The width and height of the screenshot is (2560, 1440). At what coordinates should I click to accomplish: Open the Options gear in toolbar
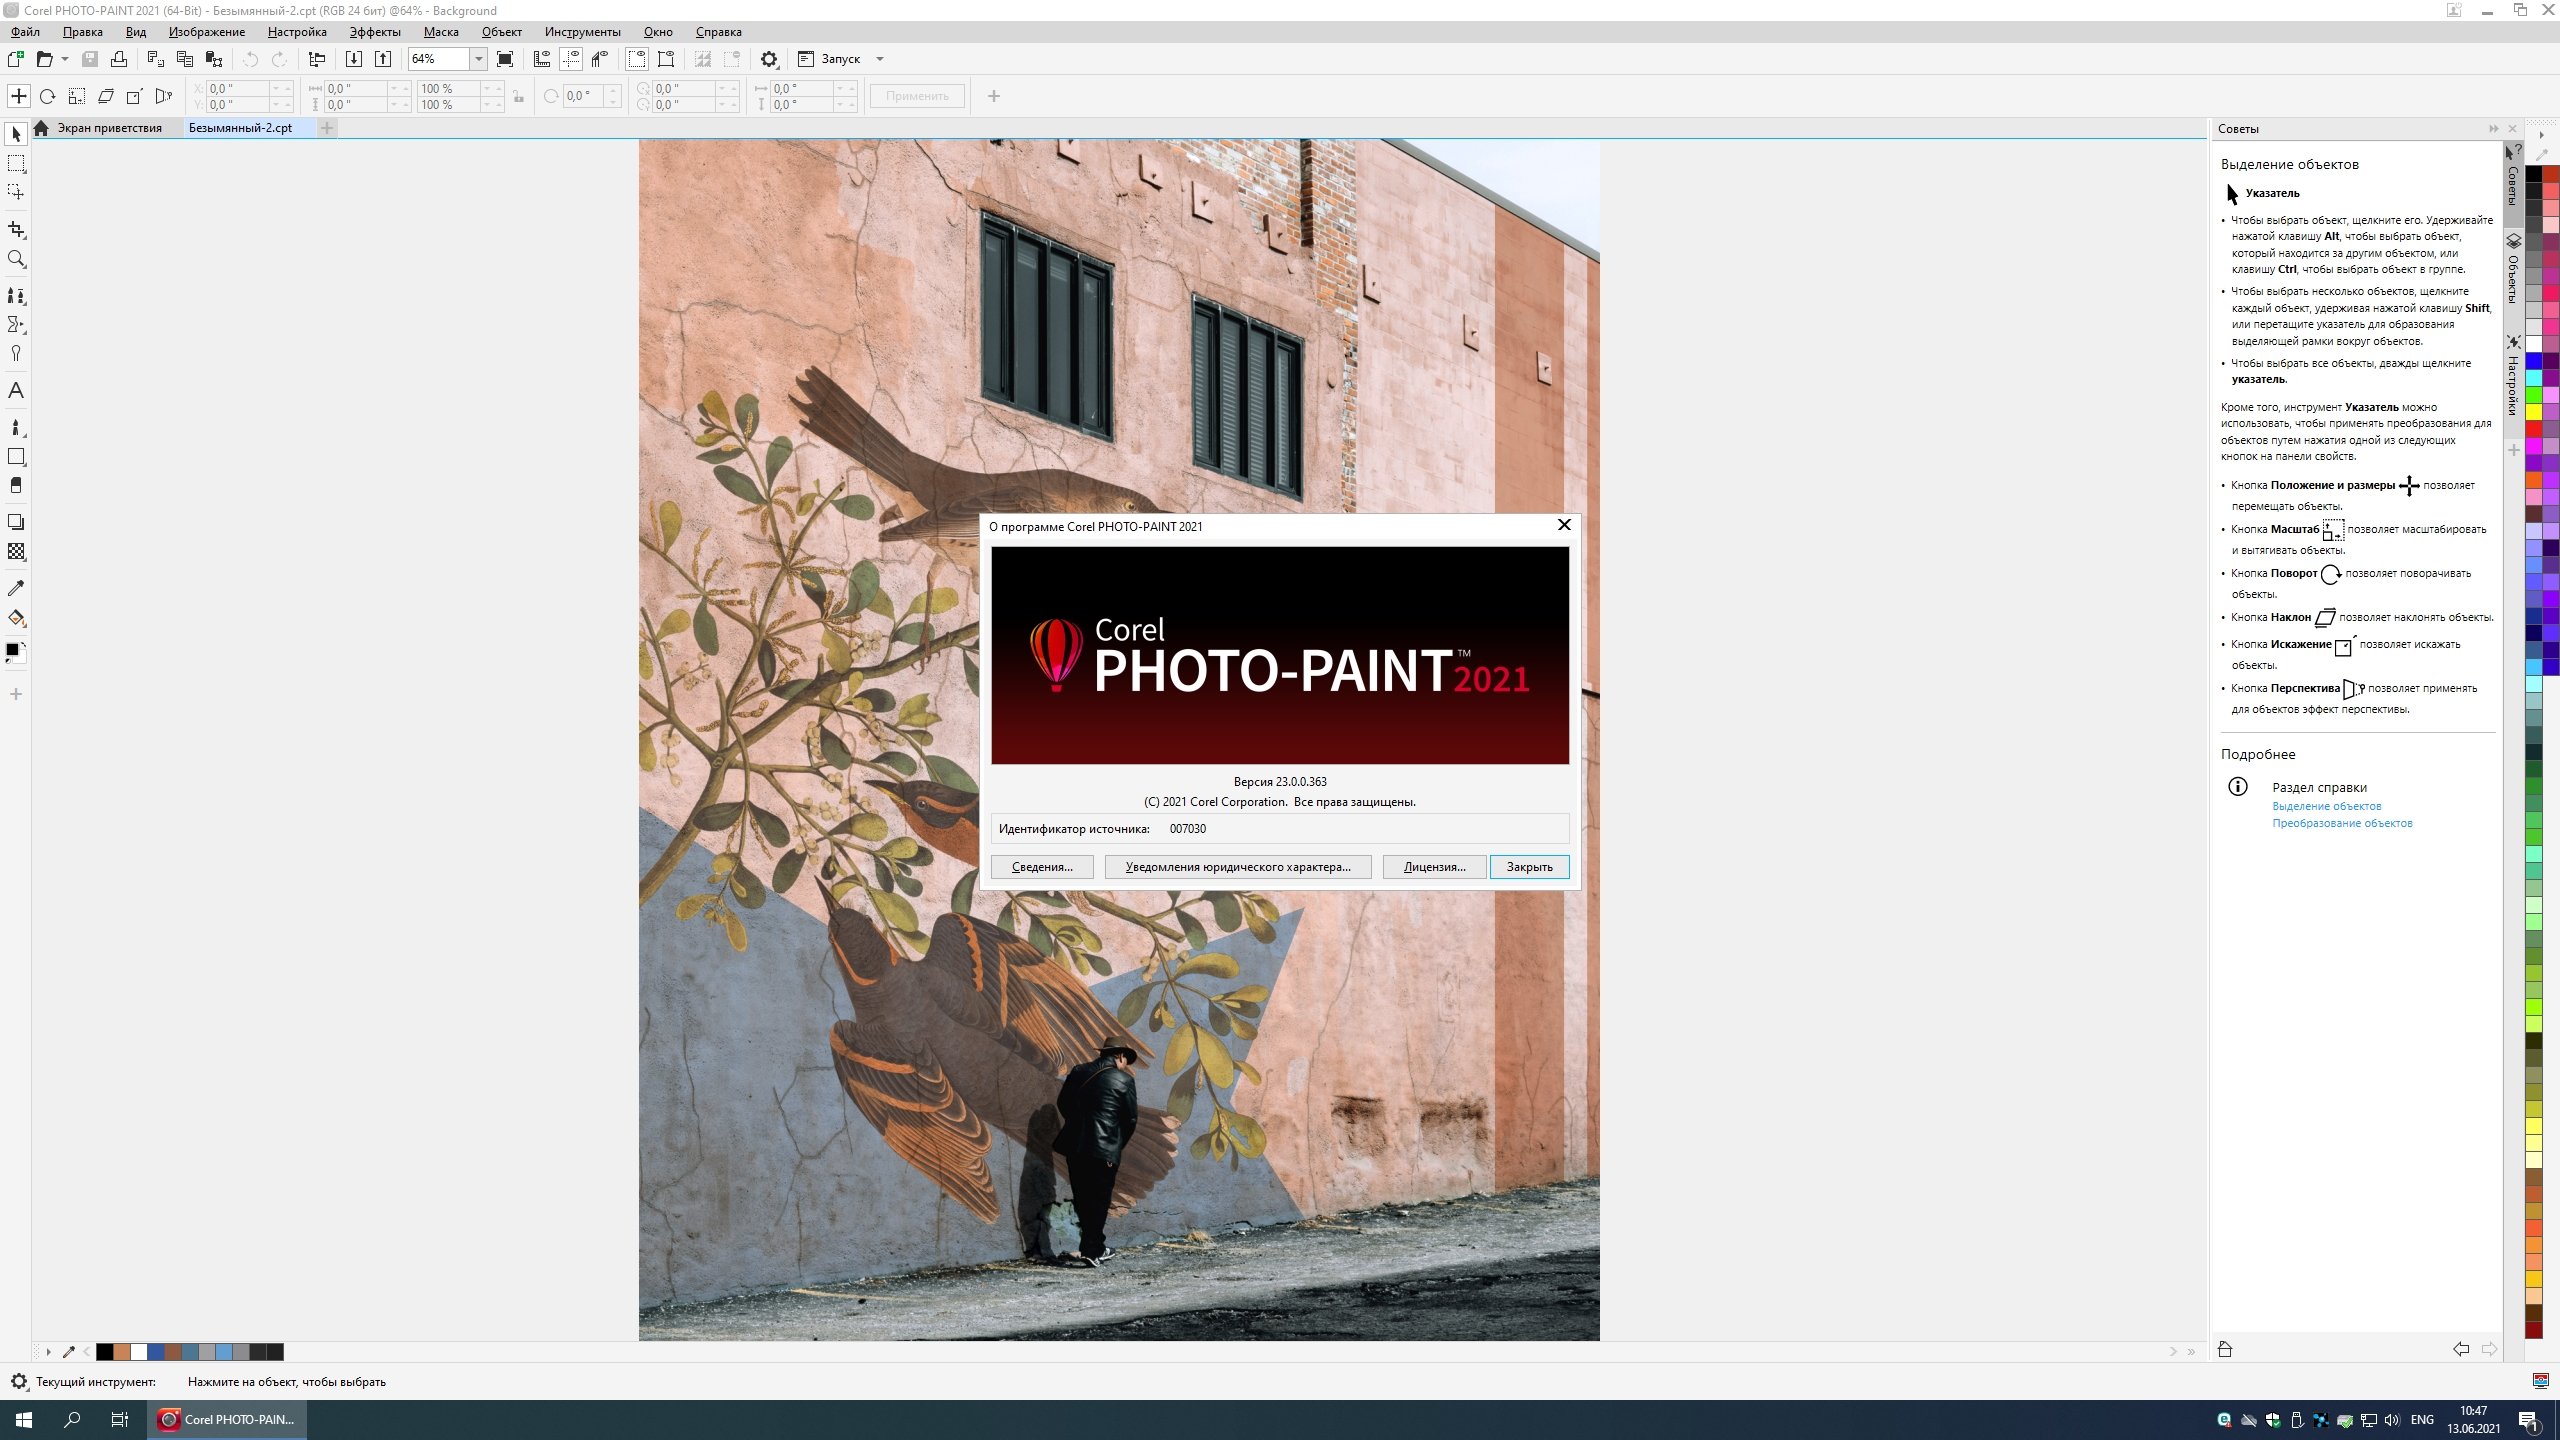pyautogui.click(x=768, y=59)
